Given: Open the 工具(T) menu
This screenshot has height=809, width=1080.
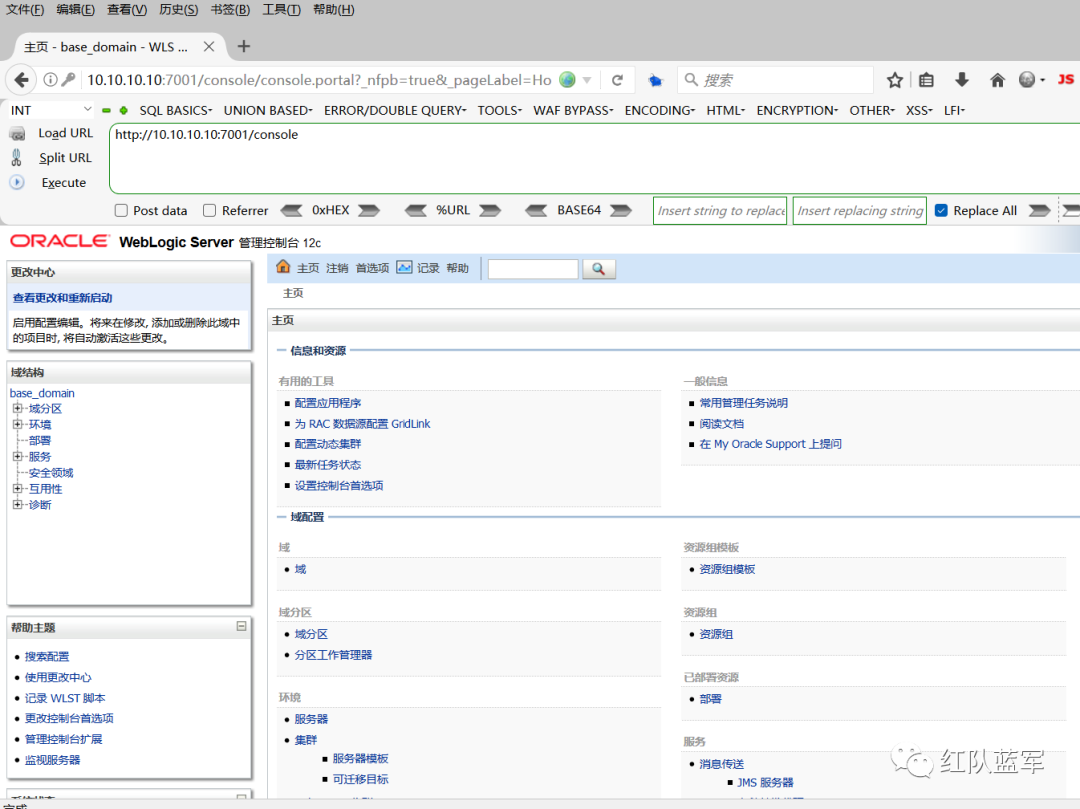Looking at the screenshot, I should click(282, 10).
